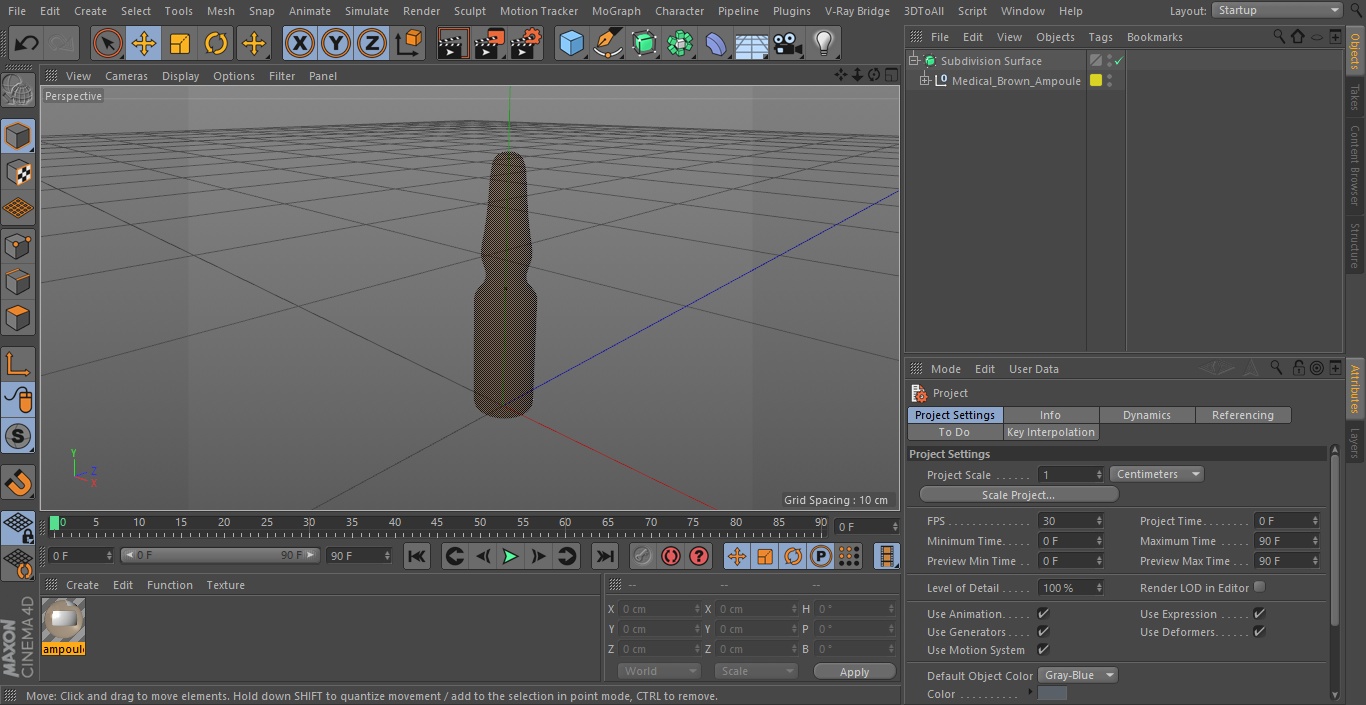1366x705 pixels.
Task: Enable Render LOD in Editor checkbox
Action: (x=1259, y=587)
